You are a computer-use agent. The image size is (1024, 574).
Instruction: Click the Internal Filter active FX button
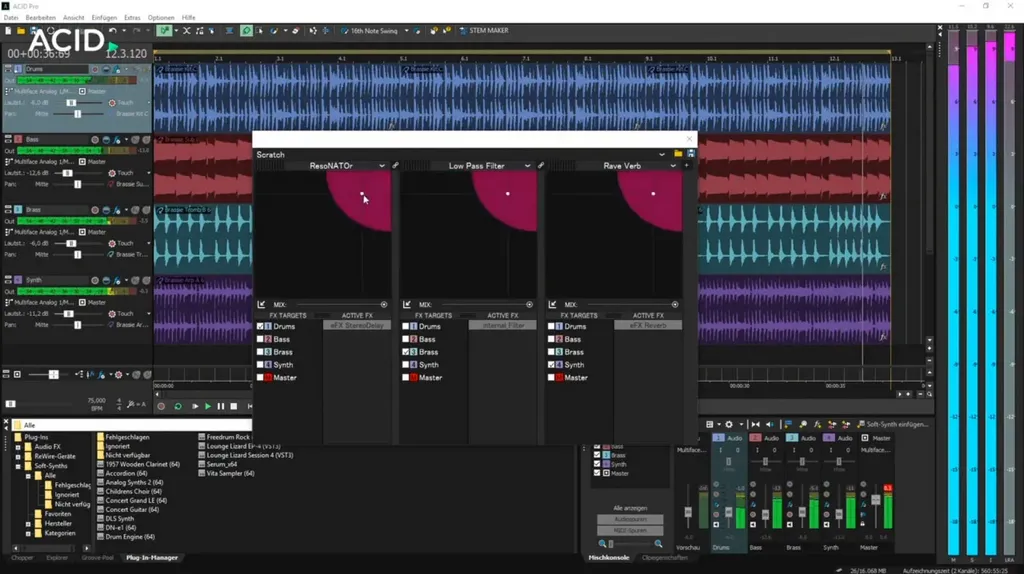(x=502, y=325)
